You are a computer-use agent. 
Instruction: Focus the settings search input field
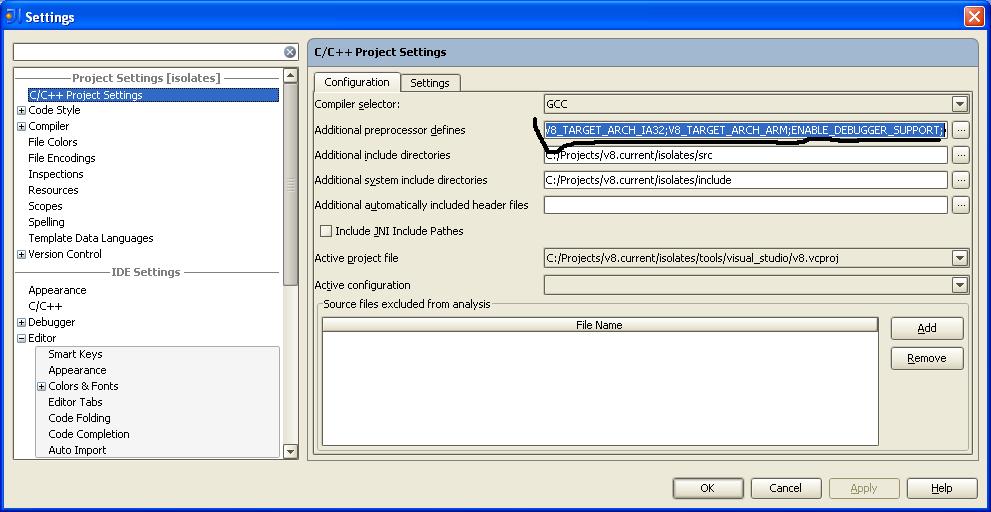pyautogui.click(x=147, y=52)
